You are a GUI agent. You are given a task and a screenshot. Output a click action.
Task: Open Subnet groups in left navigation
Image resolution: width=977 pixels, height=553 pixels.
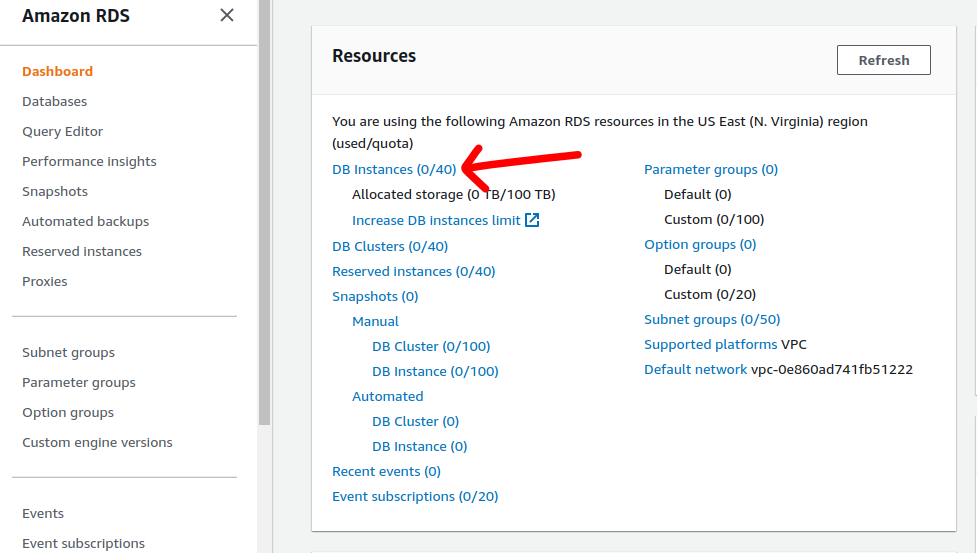click(x=69, y=352)
